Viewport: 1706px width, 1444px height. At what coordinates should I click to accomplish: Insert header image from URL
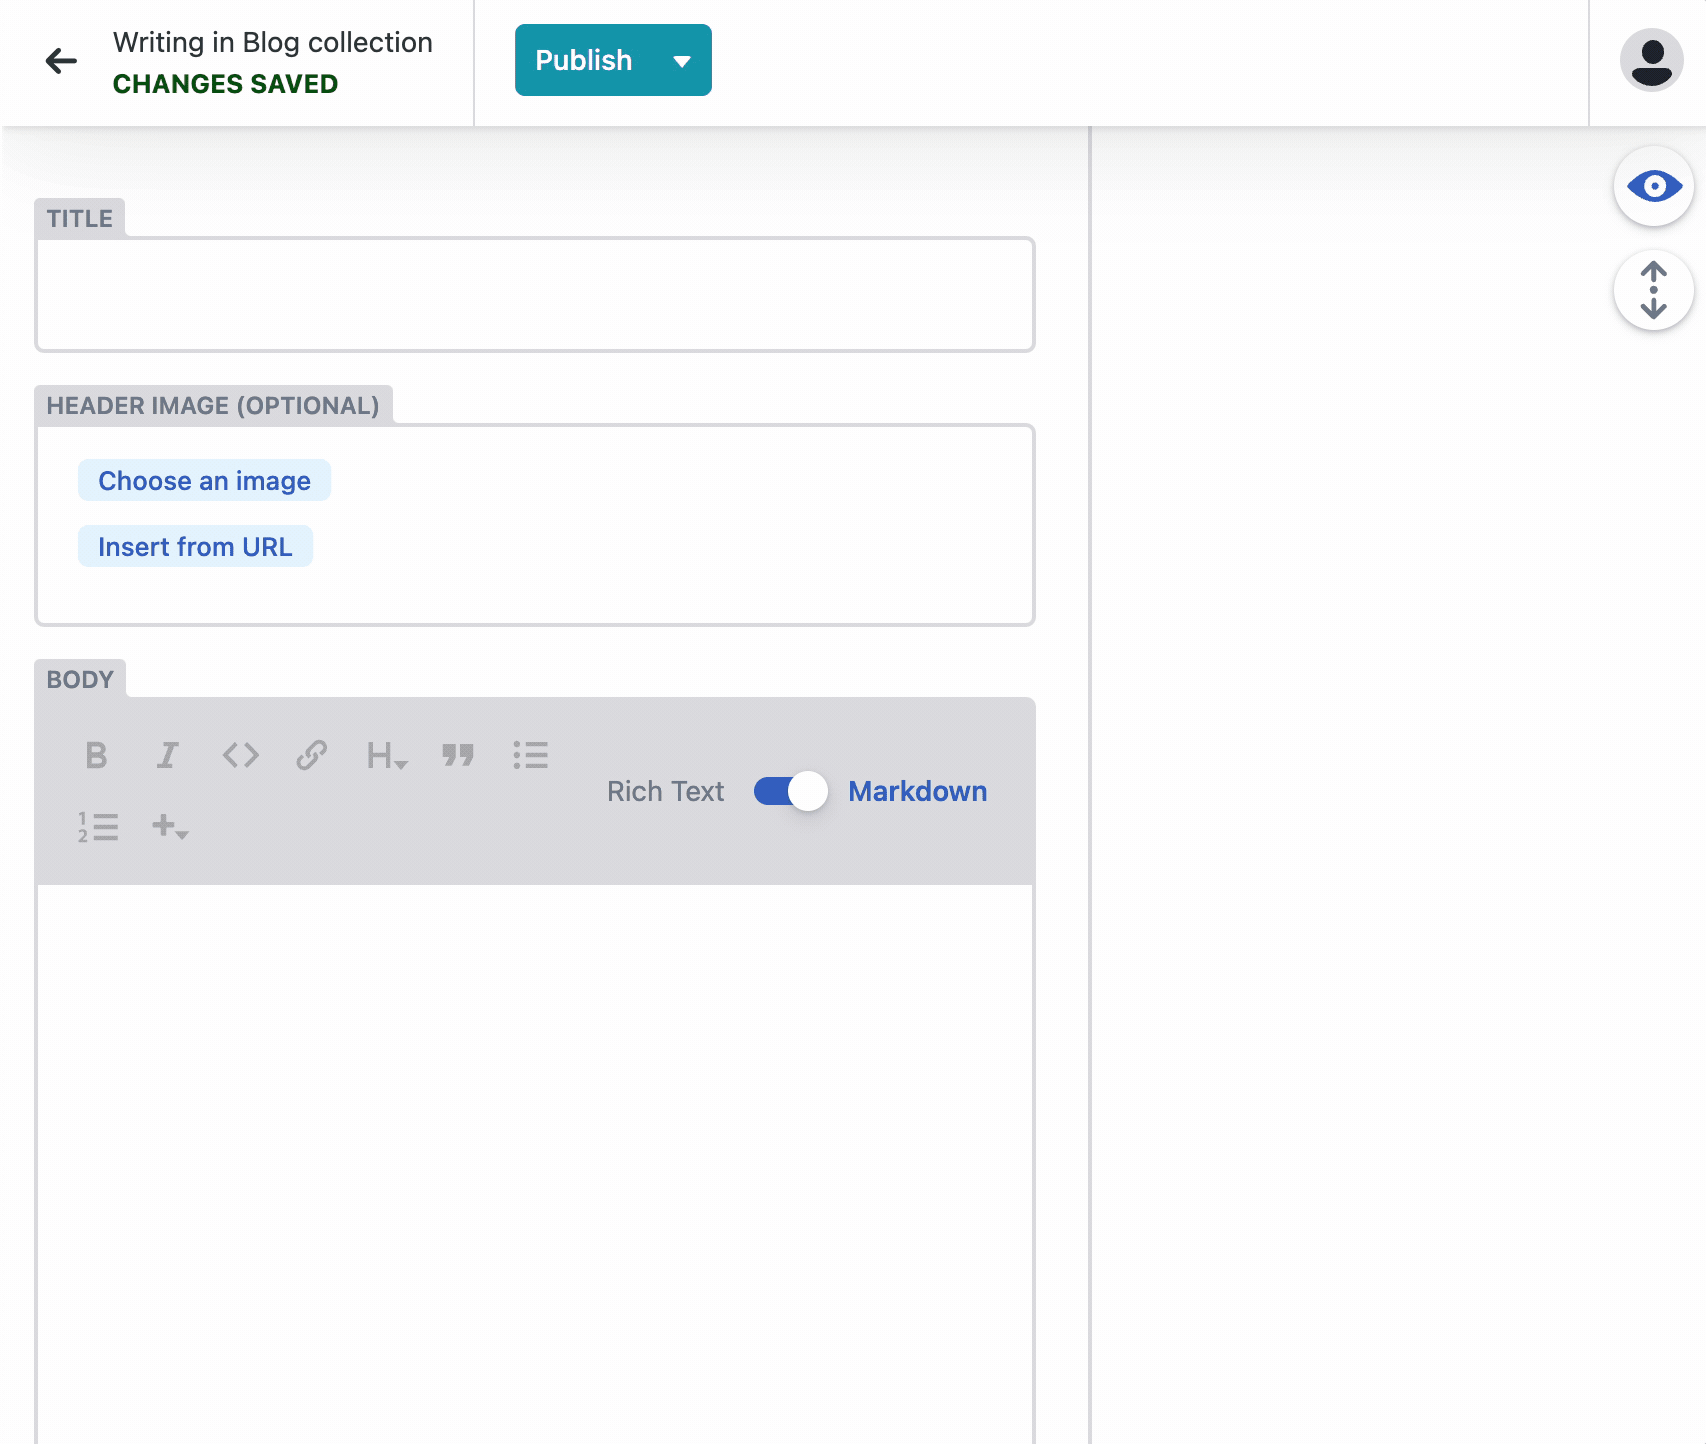pyautogui.click(x=195, y=546)
